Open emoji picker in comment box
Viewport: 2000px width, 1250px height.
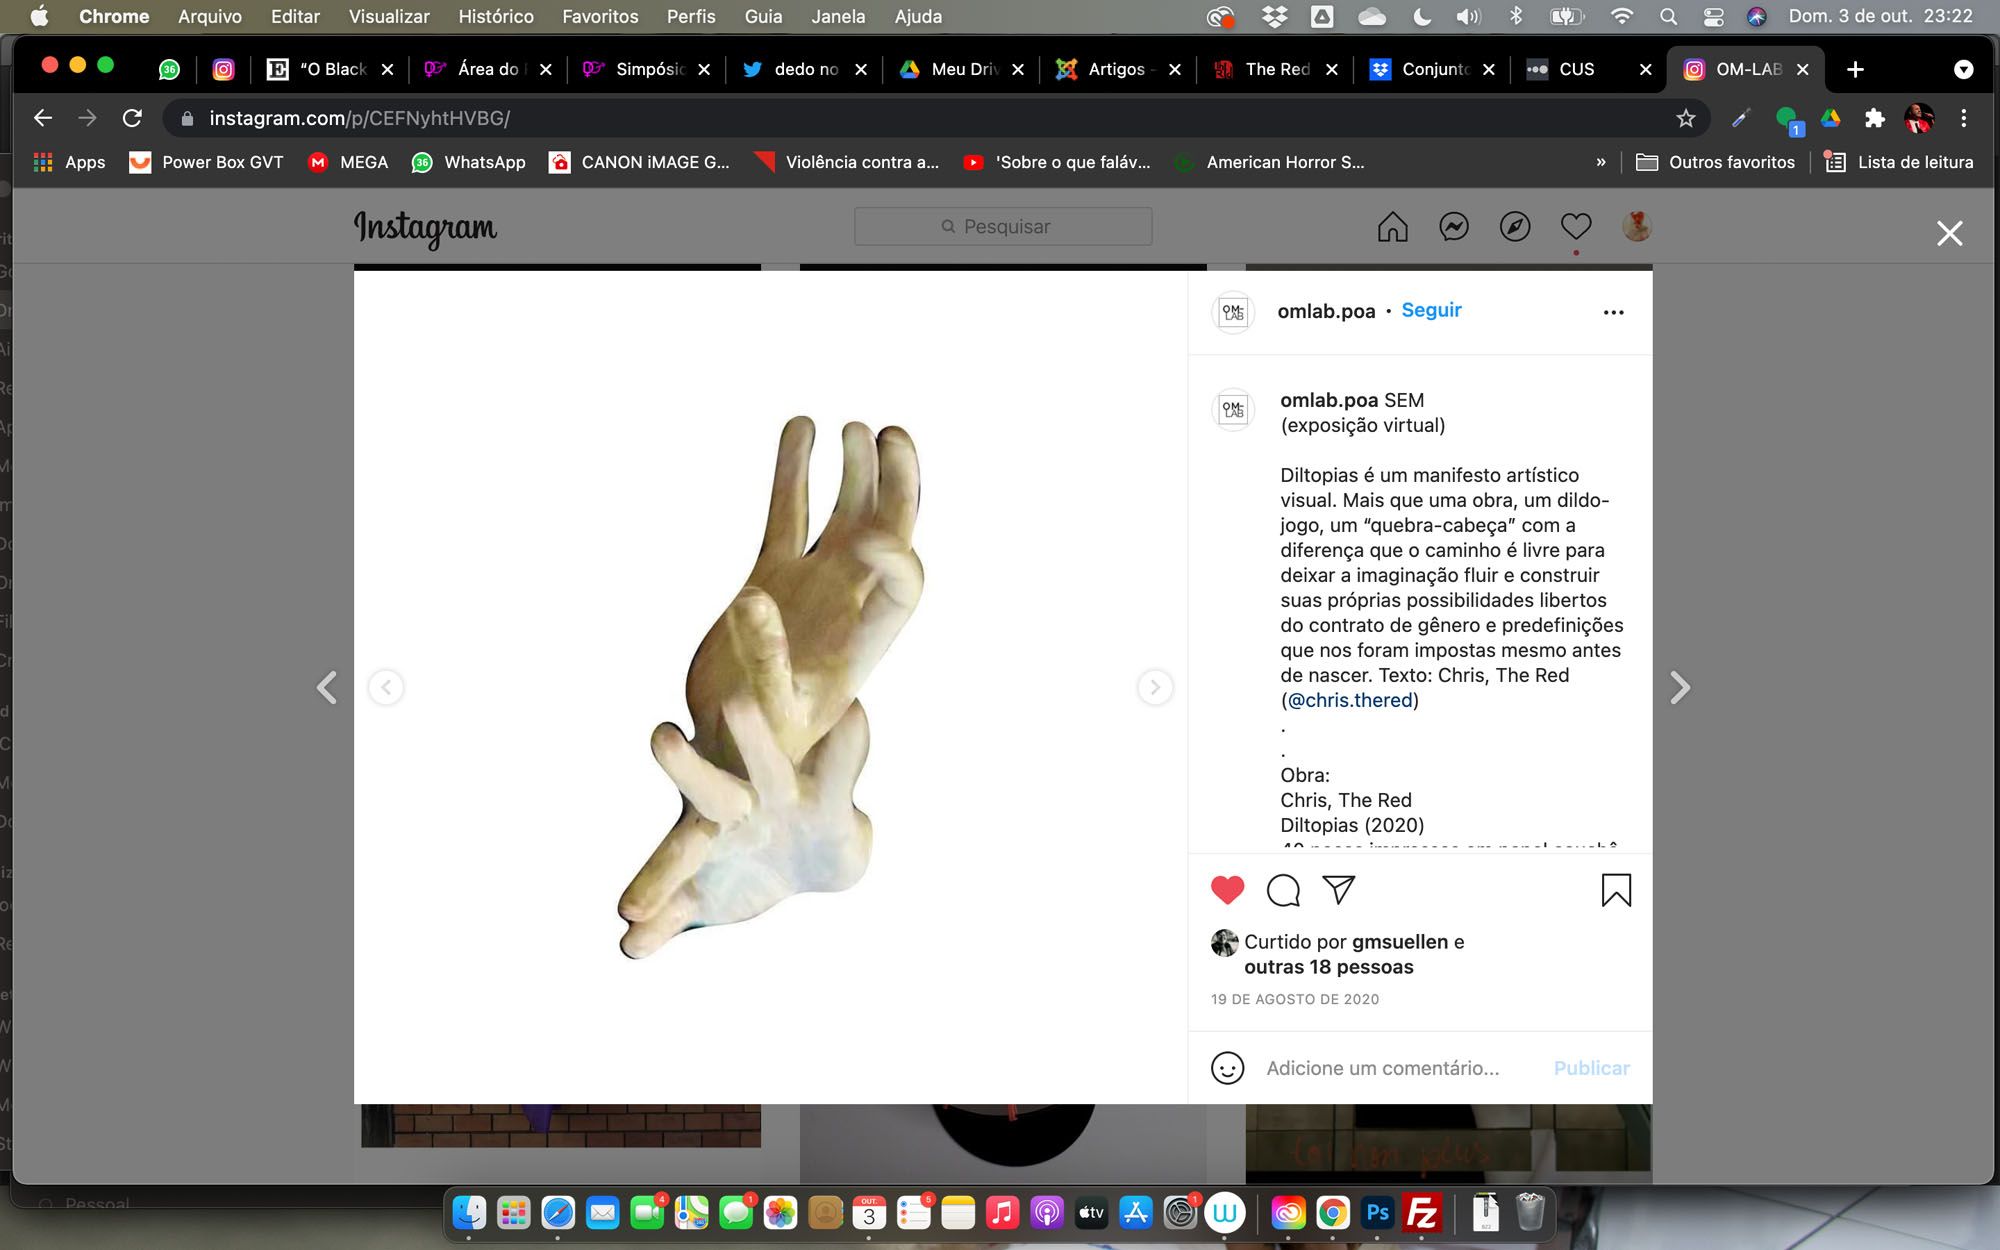point(1227,1068)
